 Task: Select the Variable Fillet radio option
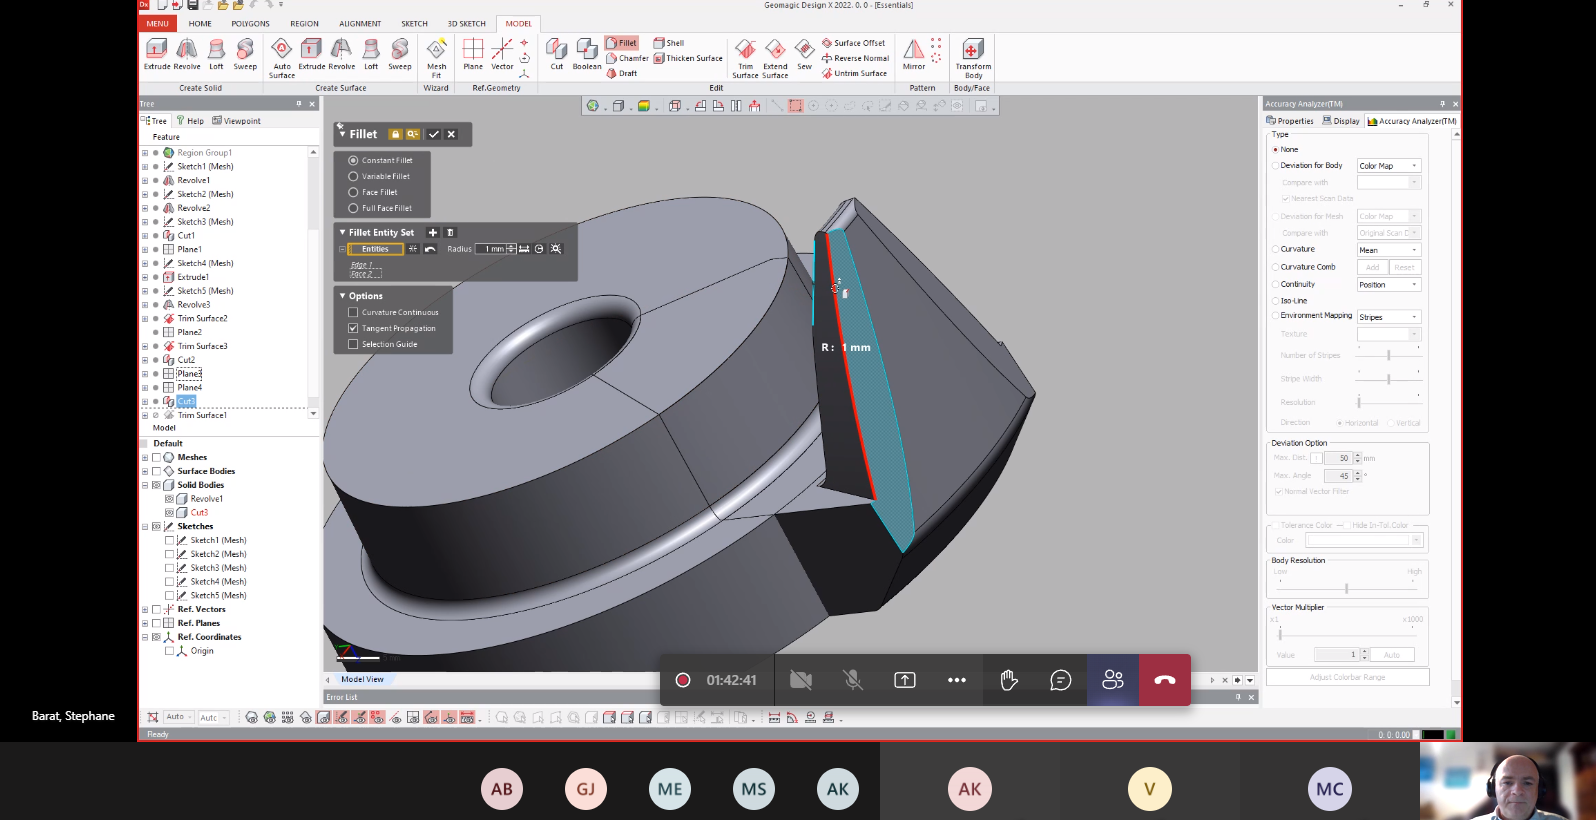353,176
